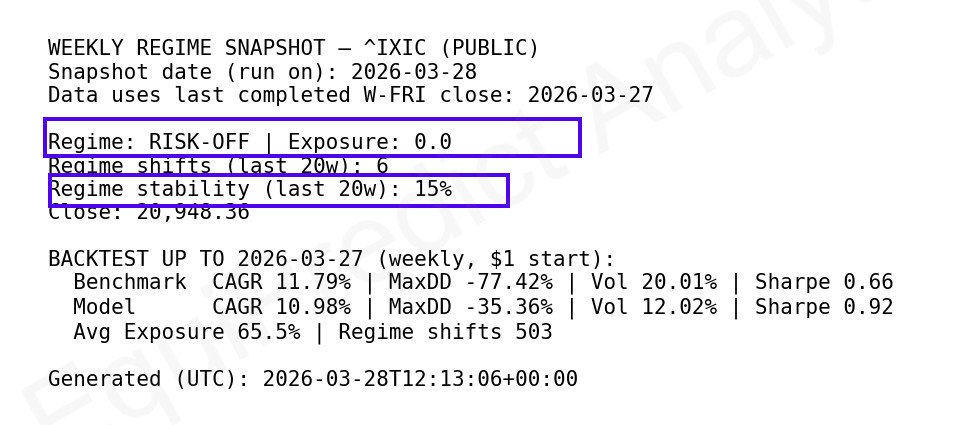The height and width of the screenshot is (425, 954).
Task: Click the Regime shifts (last 20w) line
Action: pos(218,165)
